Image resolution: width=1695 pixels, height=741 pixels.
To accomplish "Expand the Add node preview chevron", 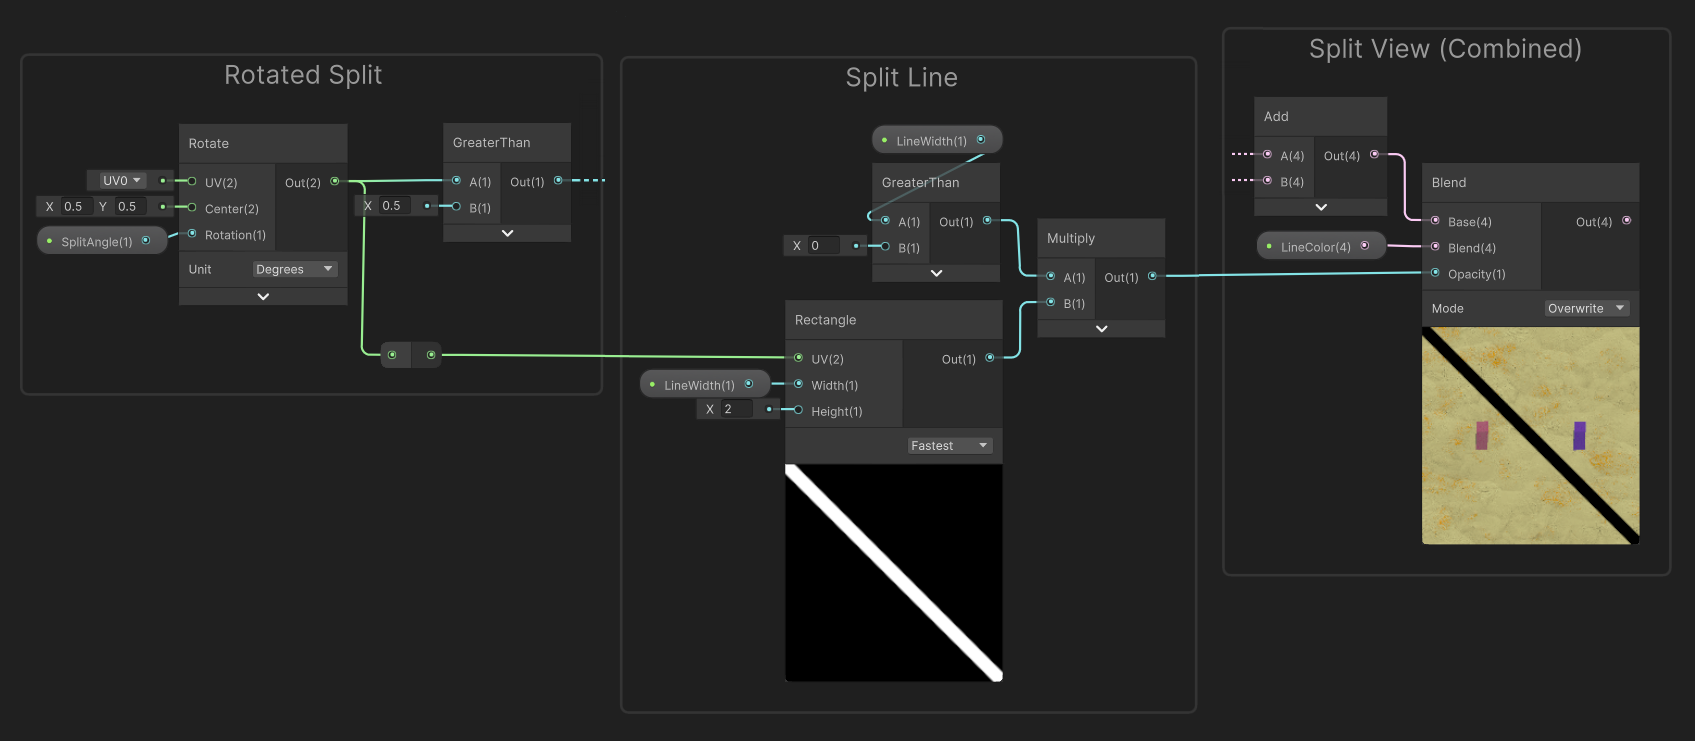I will coord(1320,207).
